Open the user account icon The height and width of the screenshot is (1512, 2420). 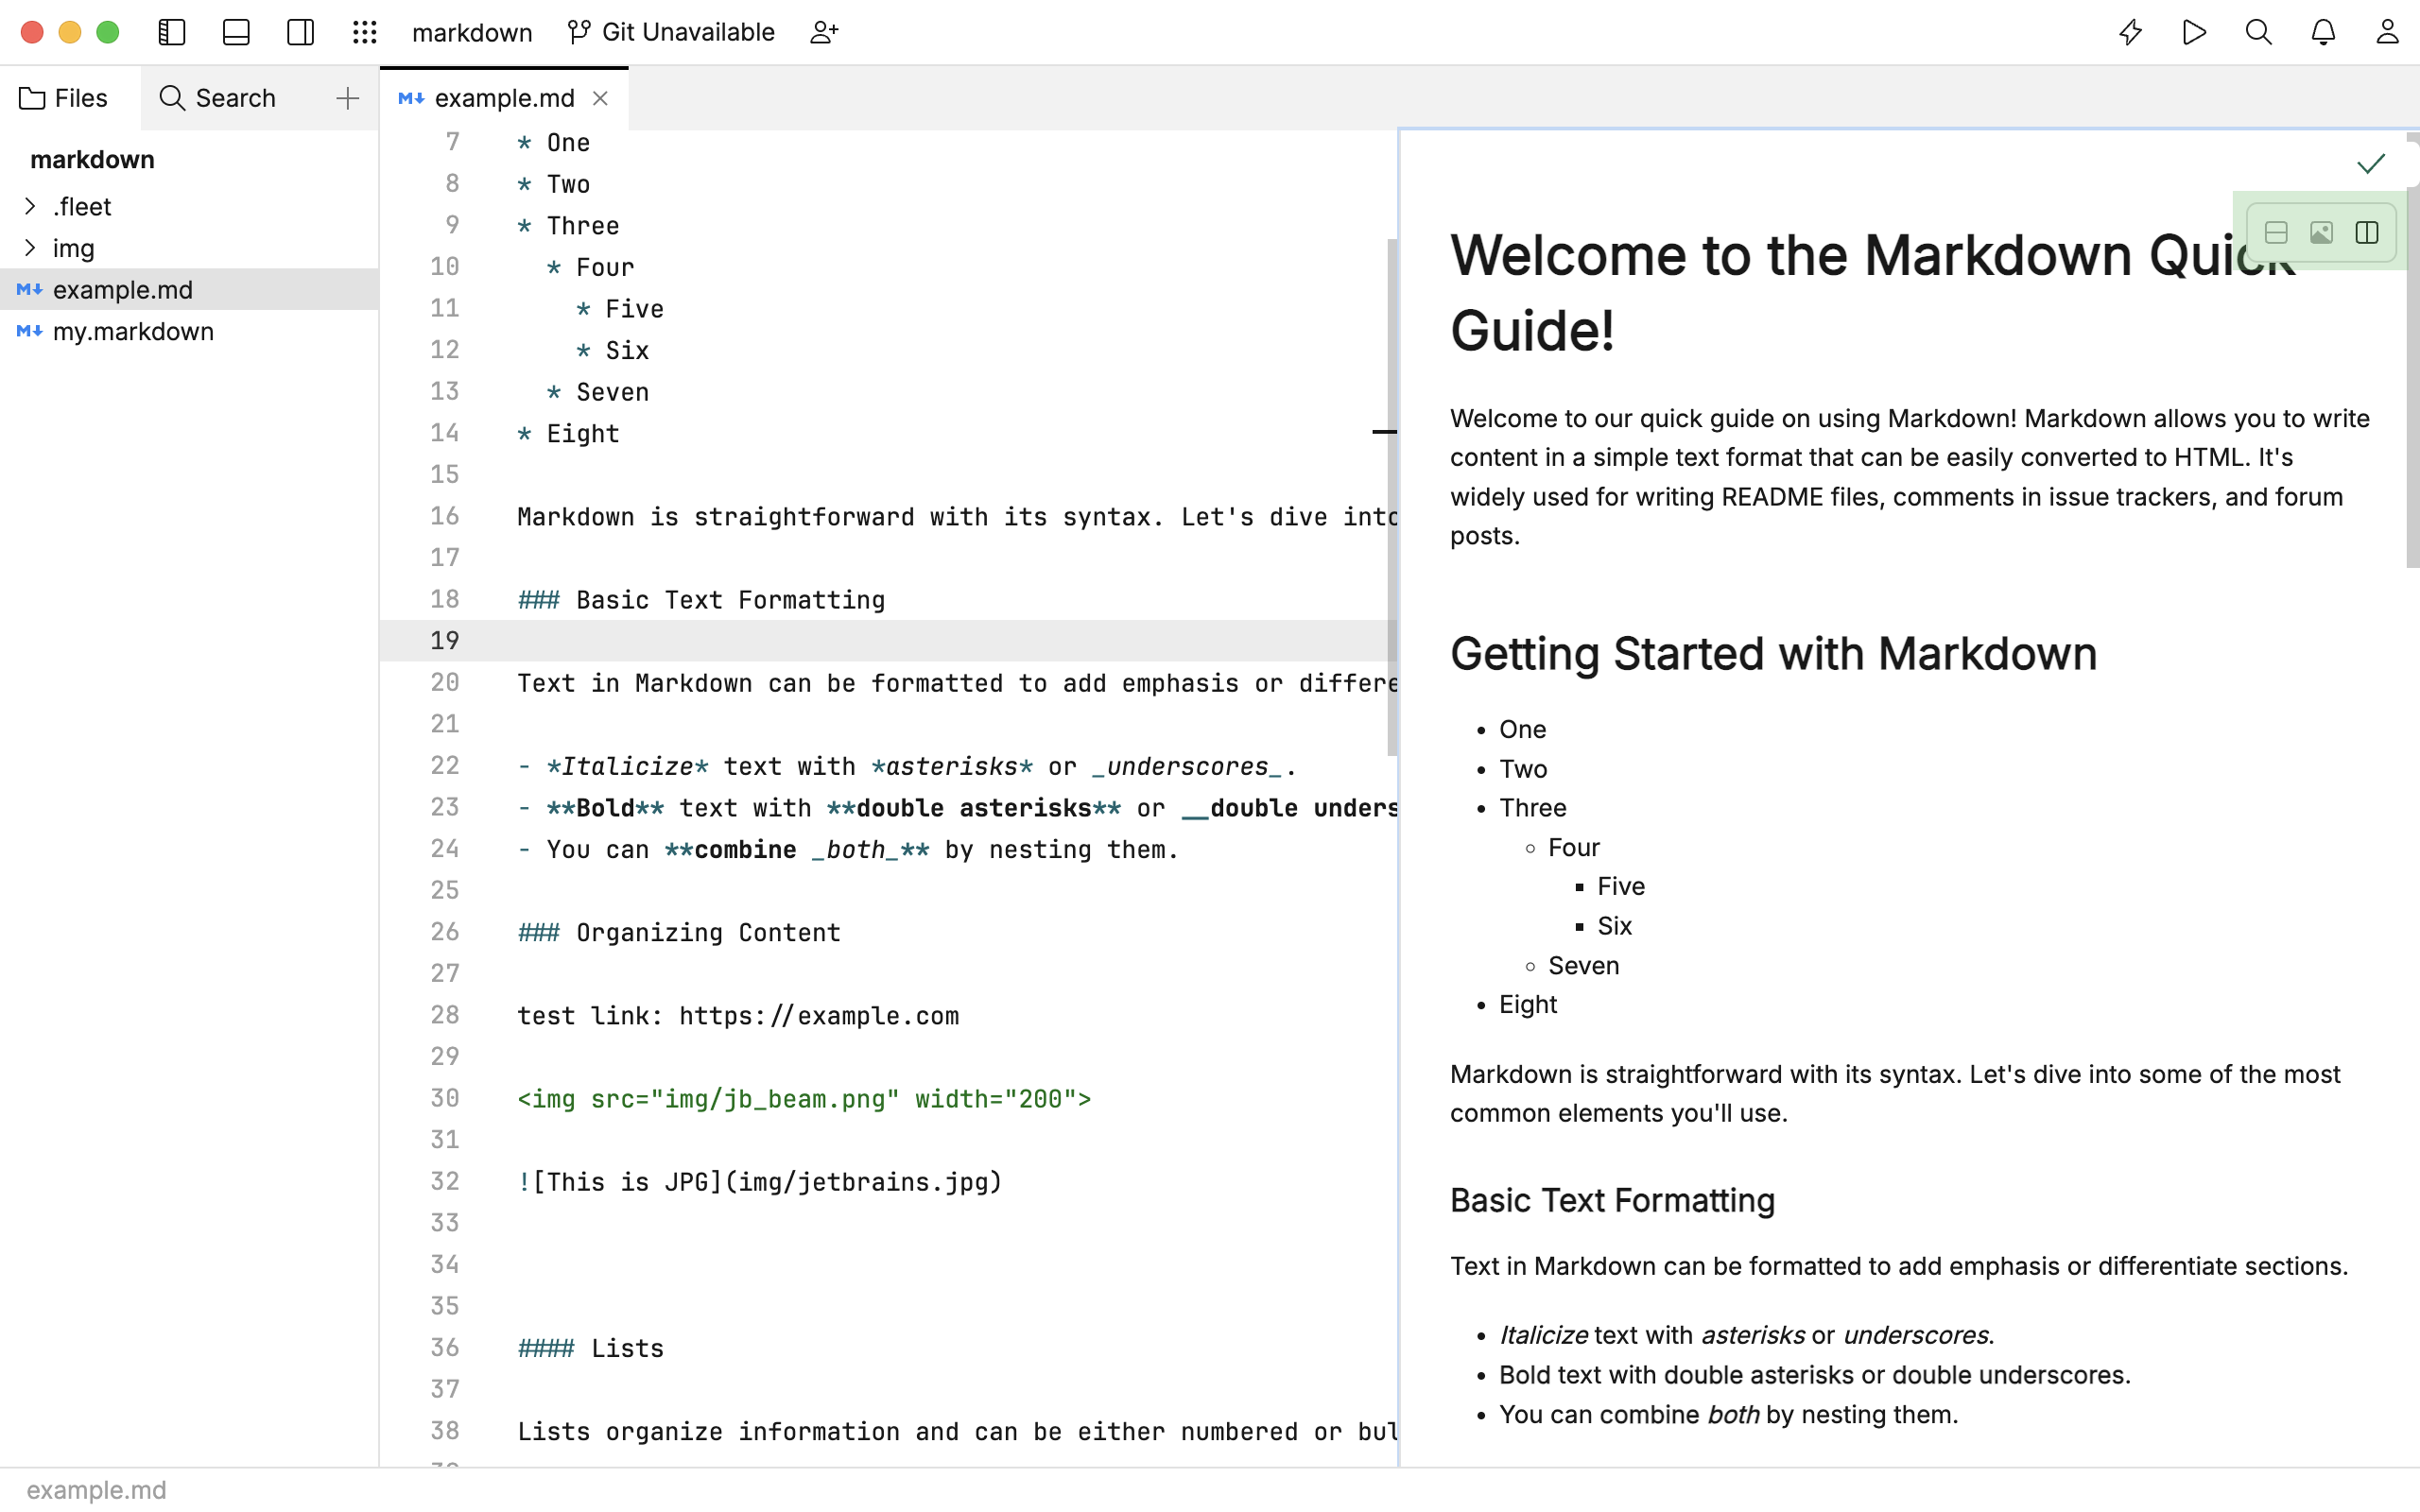(x=2387, y=32)
